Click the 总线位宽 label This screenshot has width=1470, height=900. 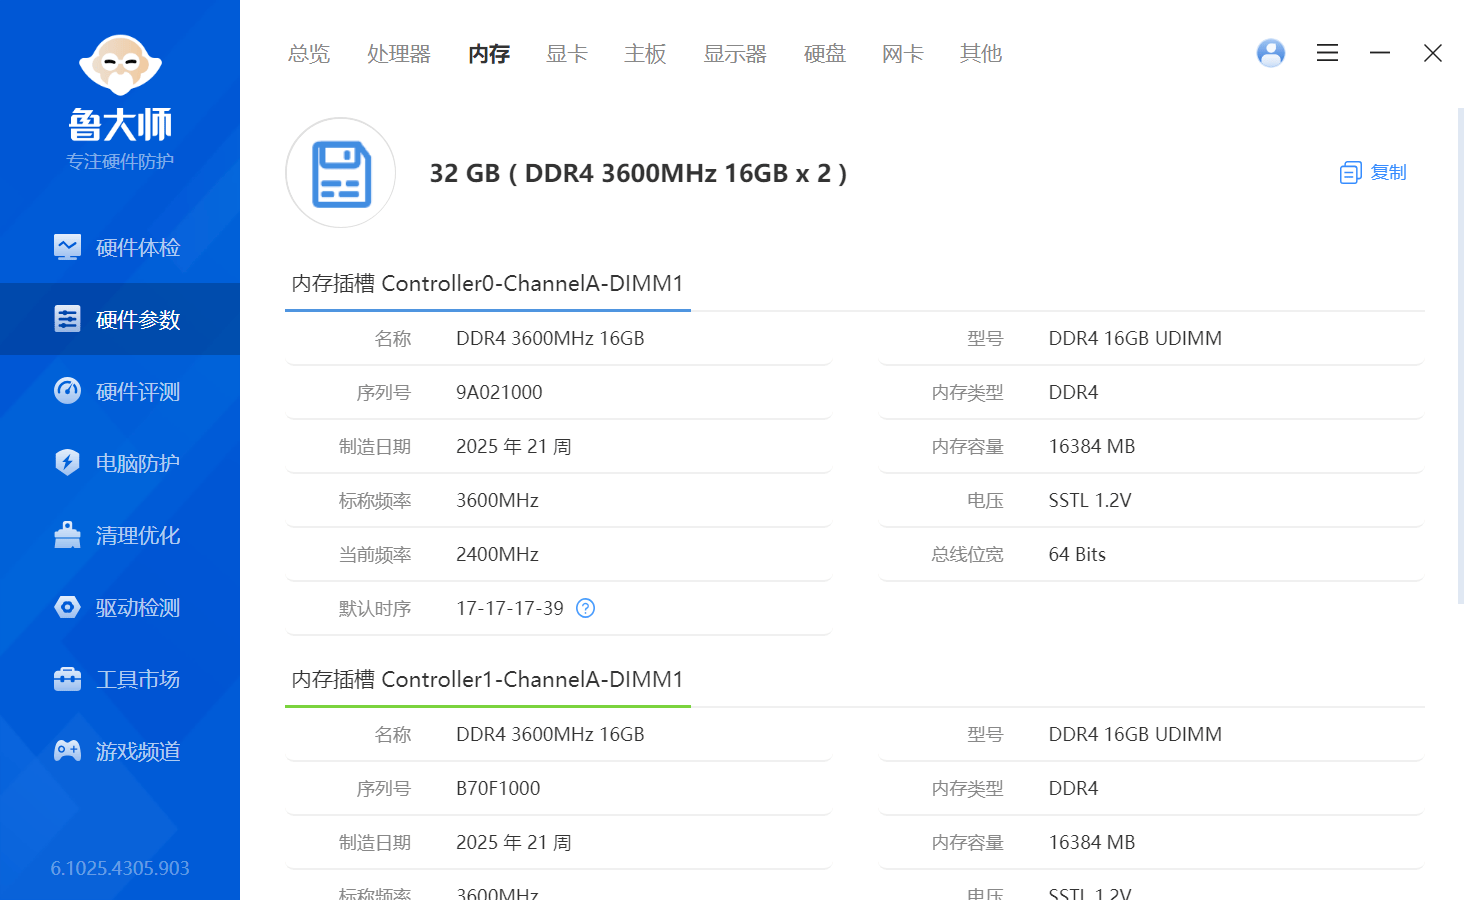coord(967,554)
